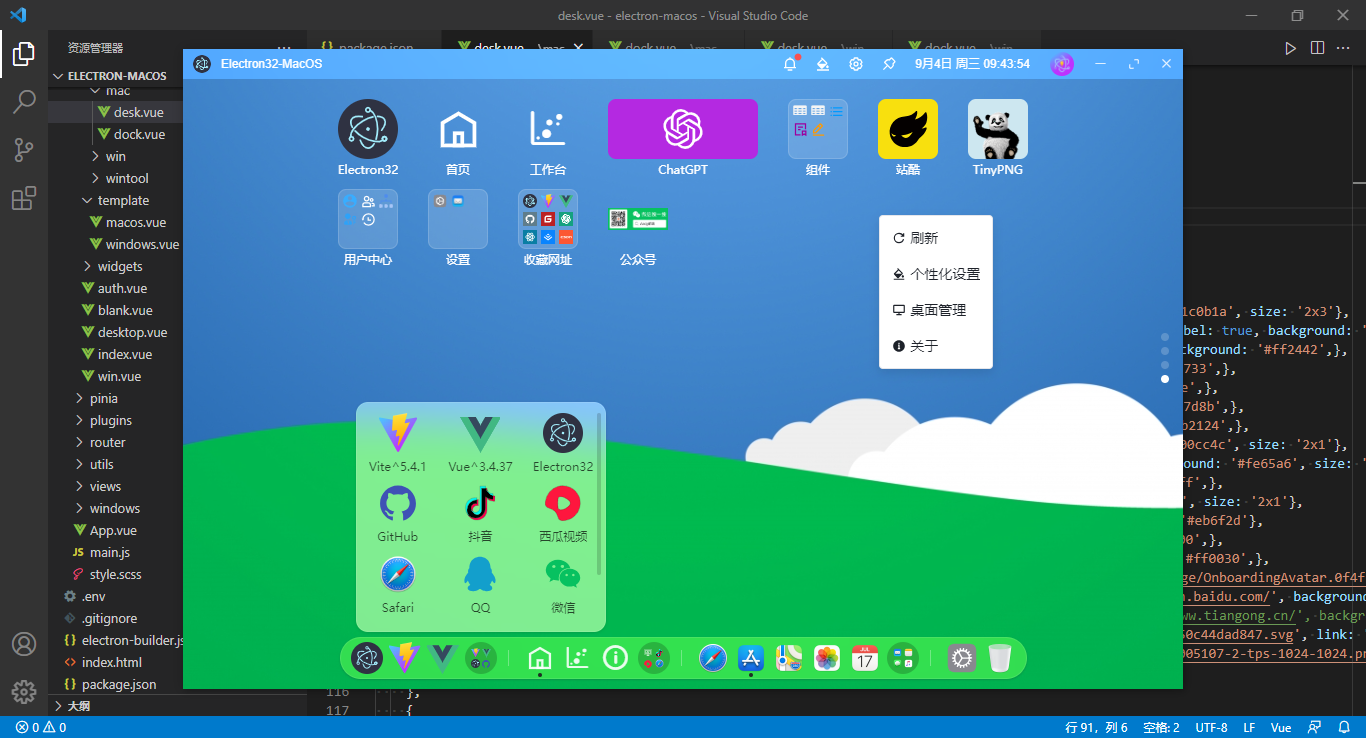Toggle the pin window icon
Viewport: 1366px width, 738px height.
click(x=889, y=64)
